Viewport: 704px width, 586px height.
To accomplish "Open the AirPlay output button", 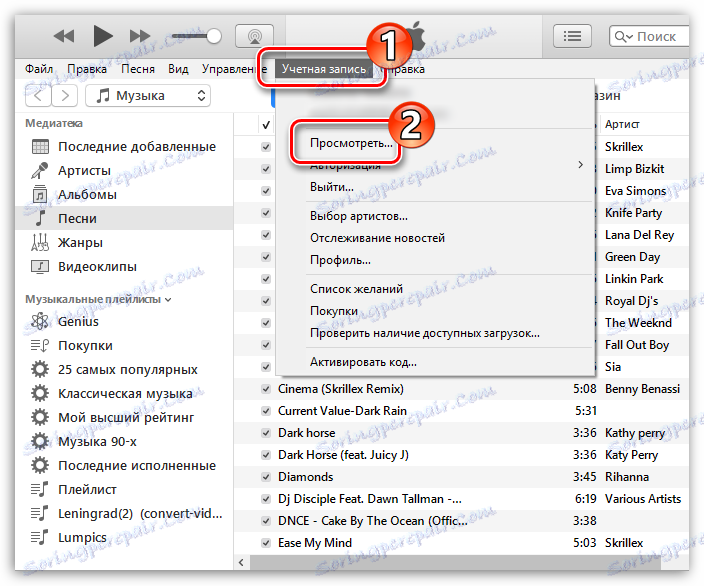I will coord(255,36).
